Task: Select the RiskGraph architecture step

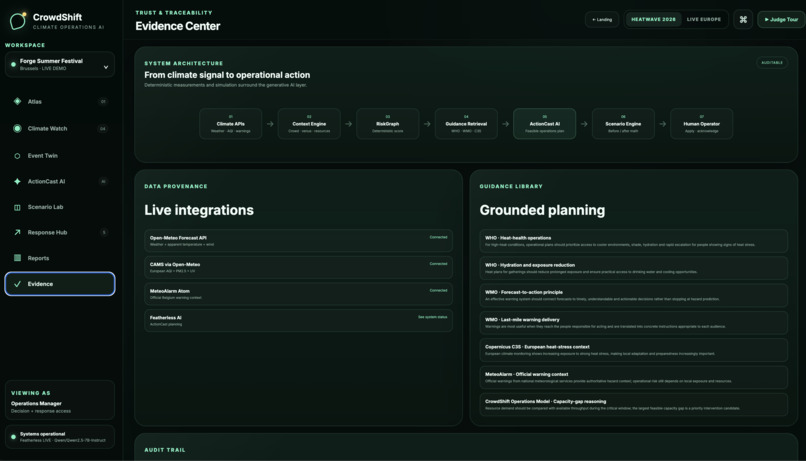Action: [388, 124]
